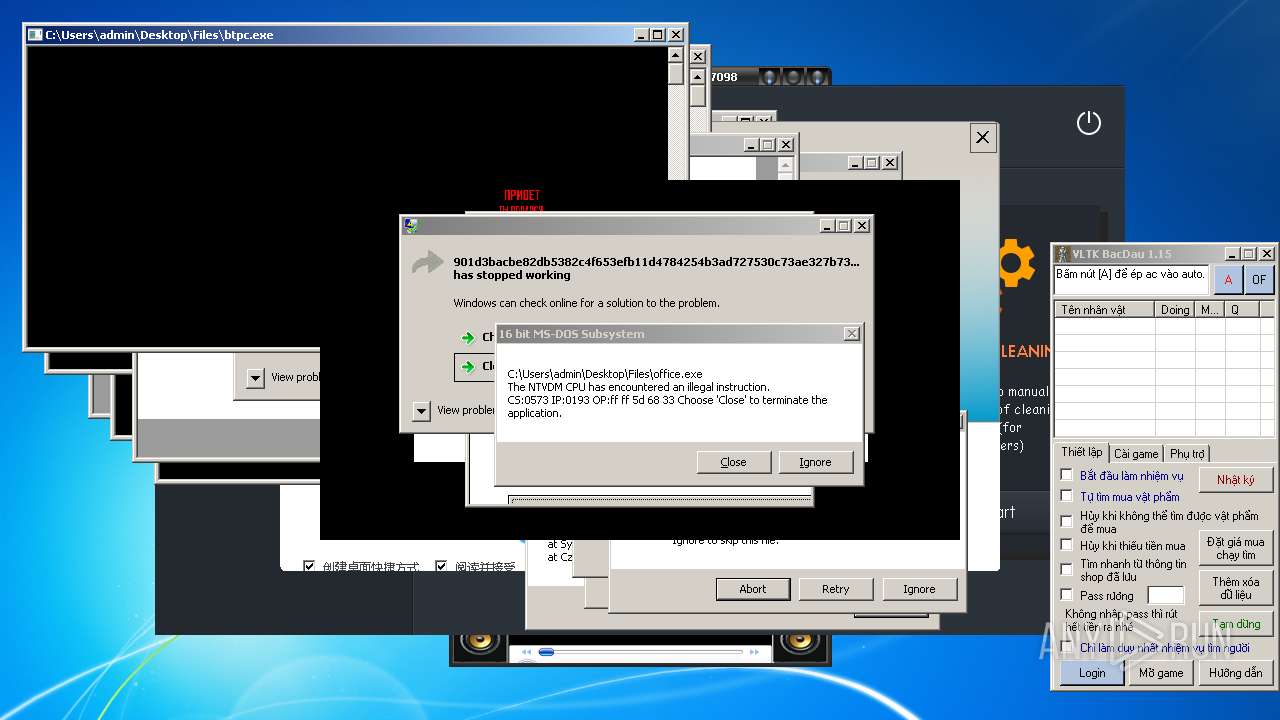Click the rewind arrows beside the player slider
The image size is (1280, 720).
pyautogui.click(x=526, y=652)
